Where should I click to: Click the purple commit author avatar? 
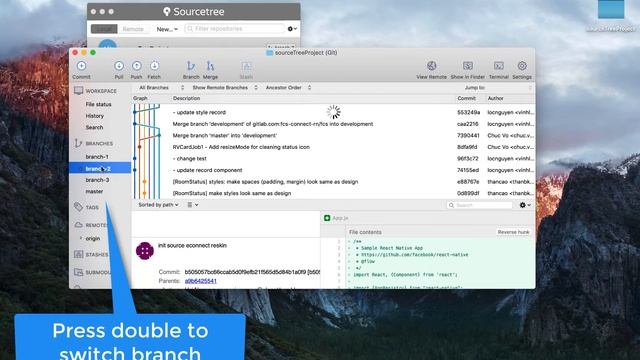[144, 251]
